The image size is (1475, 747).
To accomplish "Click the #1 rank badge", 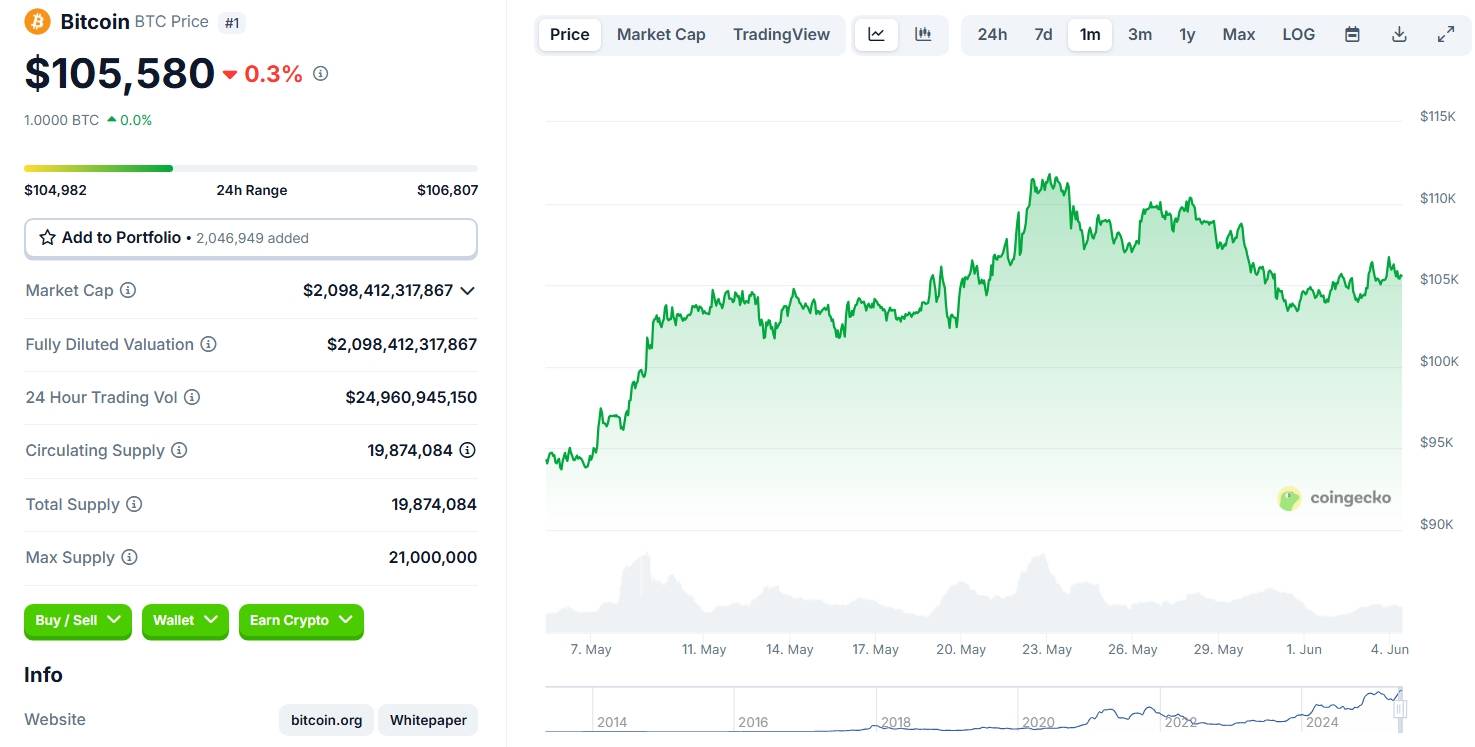I will click(232, 22).
